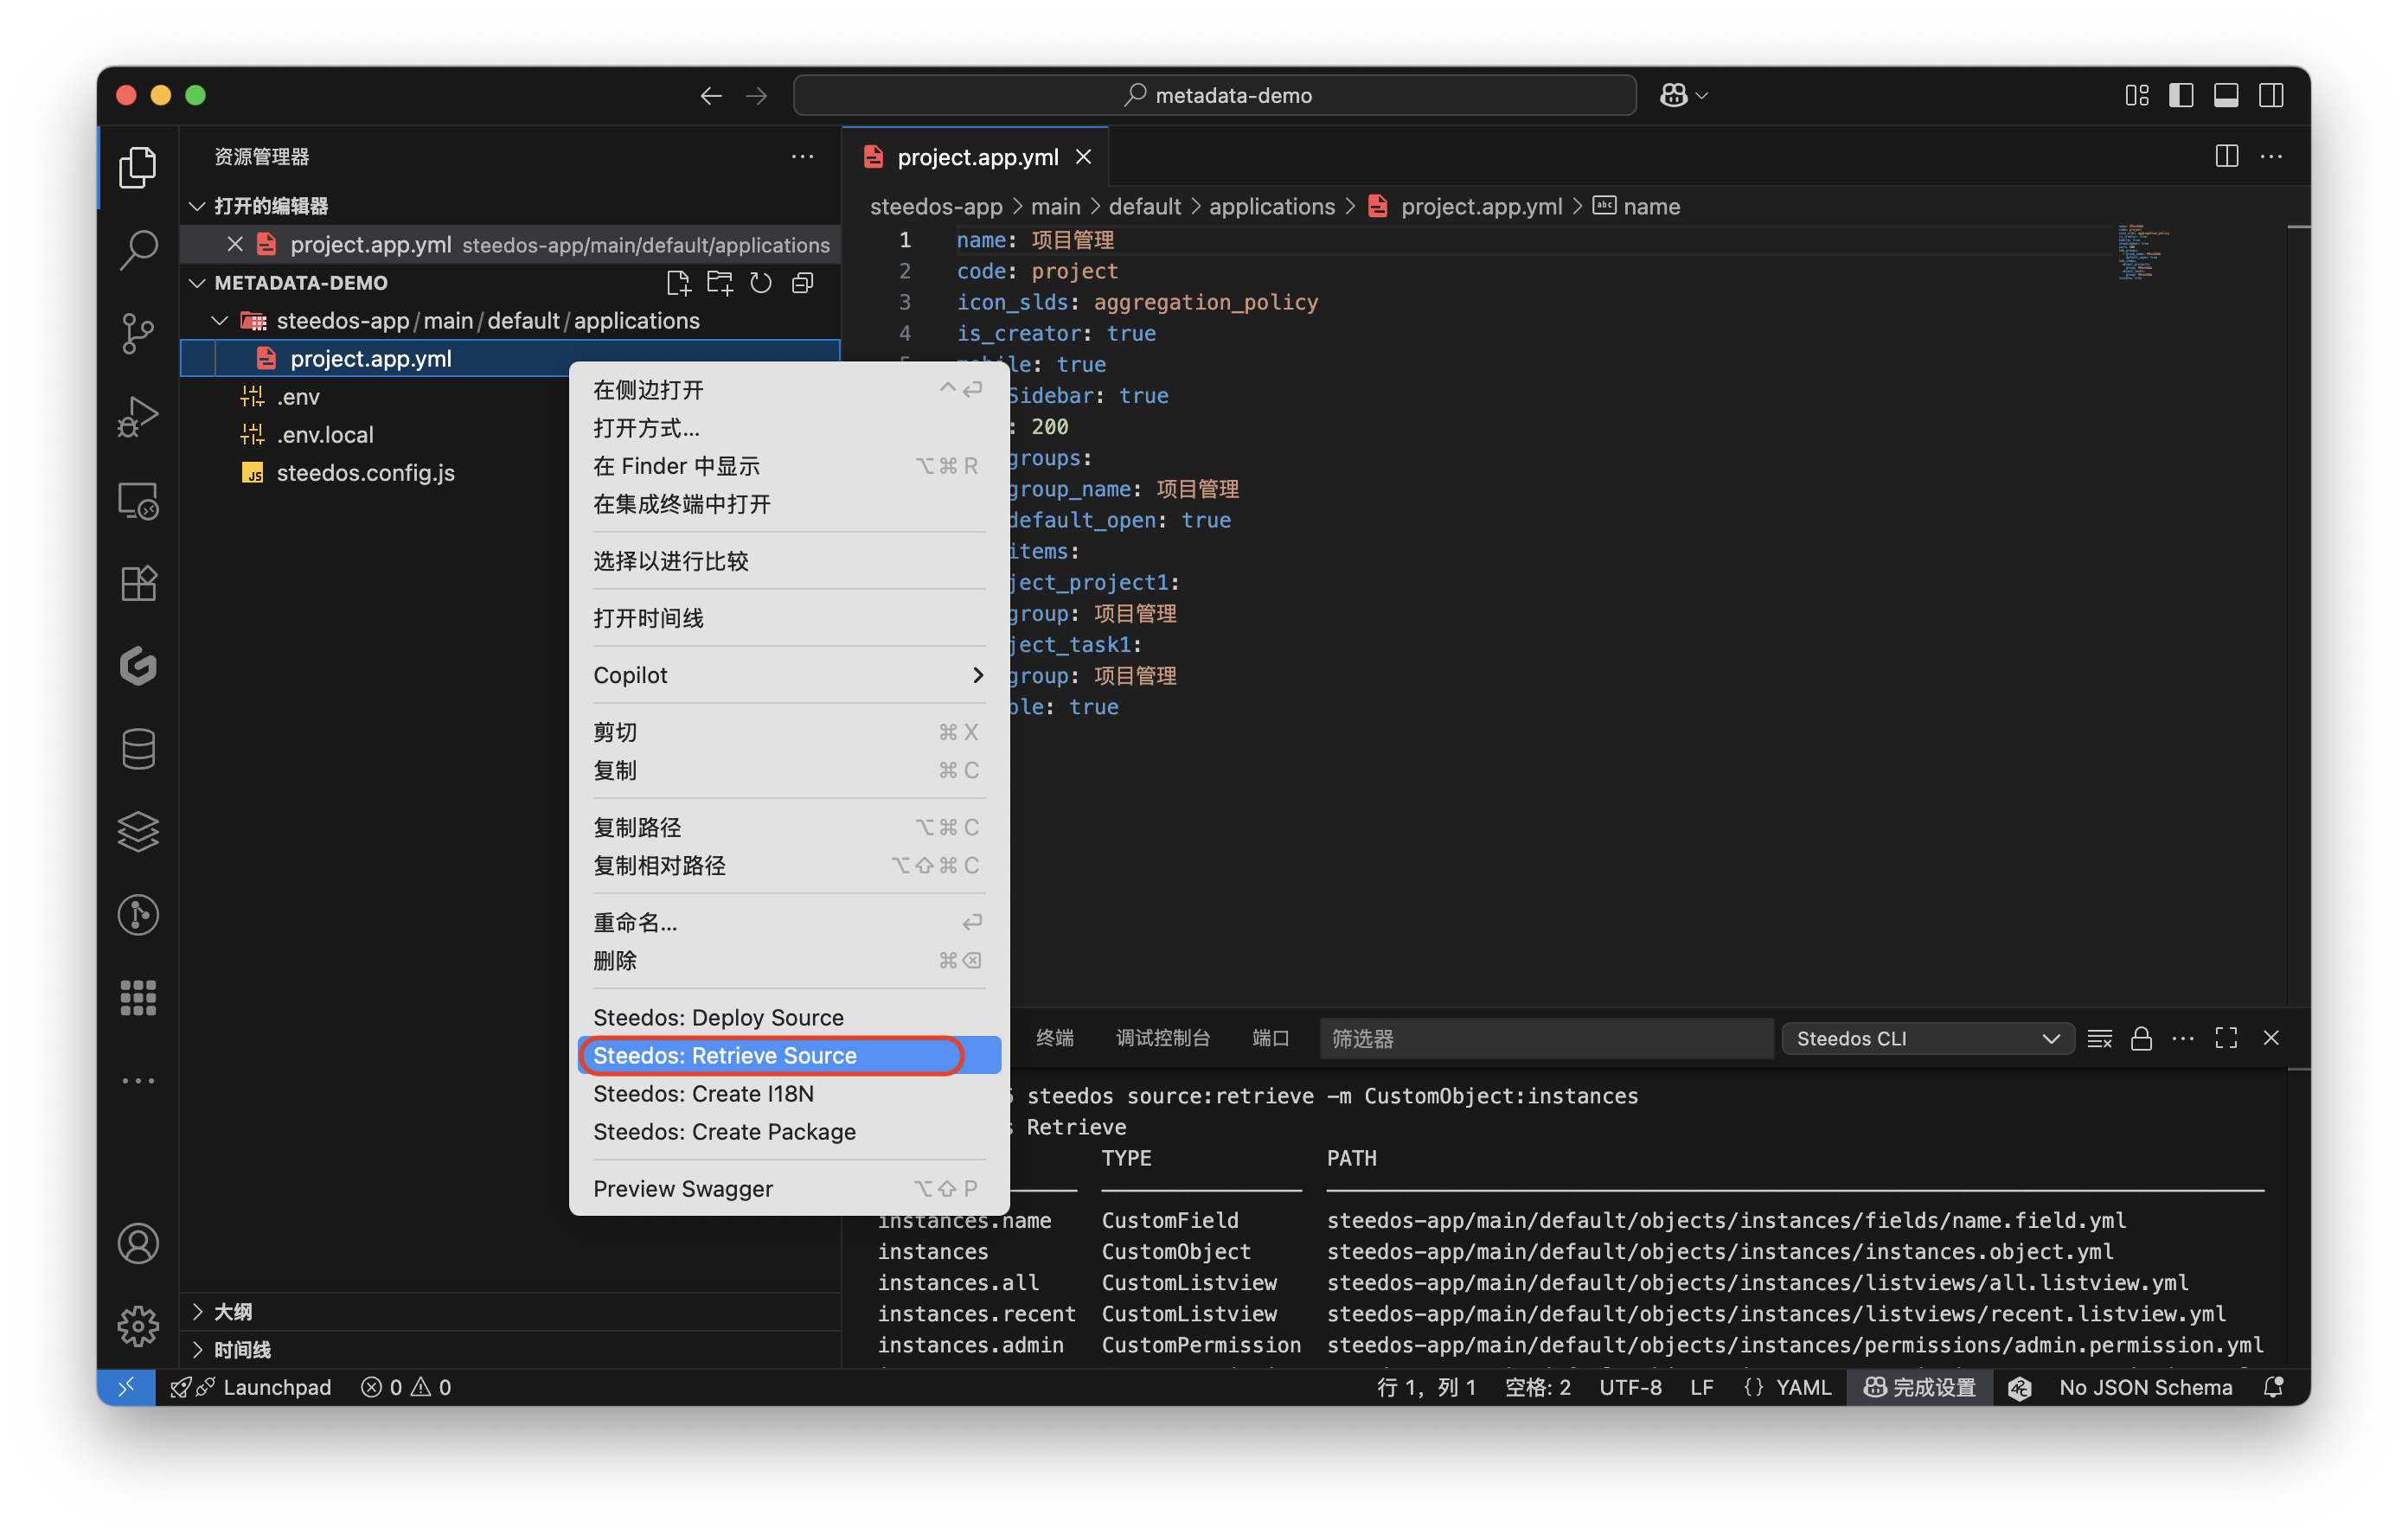Open the Explorer view in activity bar
Image resolution: width=2408 pixels, height=1534 pixels.
pyautogui.click(x=138, y=167)
